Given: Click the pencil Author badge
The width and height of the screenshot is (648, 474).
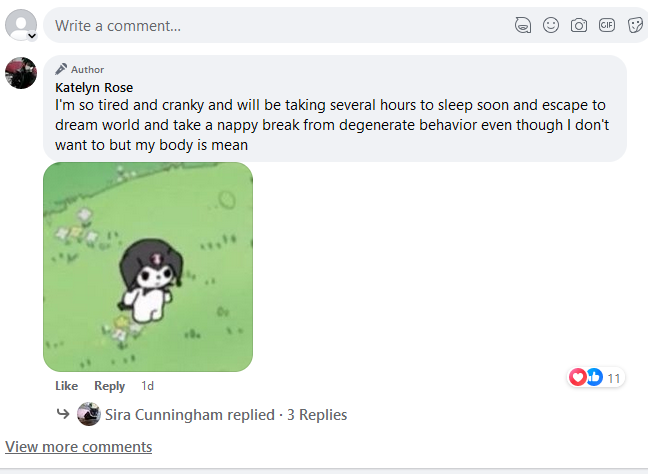Looking at the screenshot, I should pyautogui.click(x=79, y=69).
